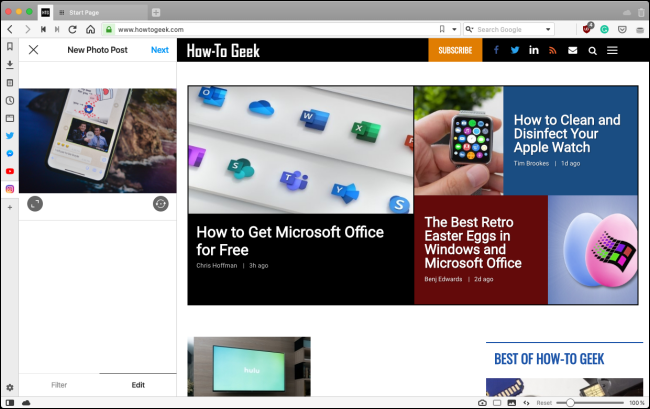
Task: Close the New Photo Post screen
Action: click(x=34, y=50)
